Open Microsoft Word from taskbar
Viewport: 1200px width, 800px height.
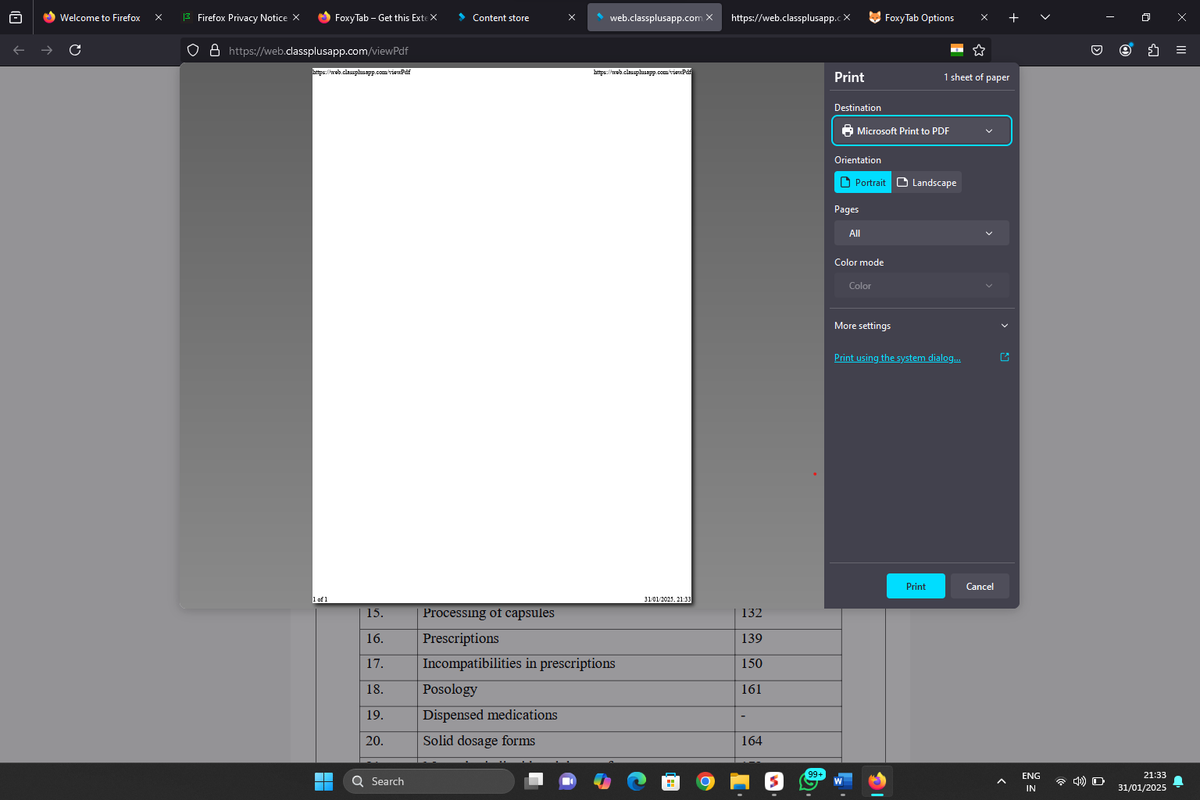click(842, 781)
